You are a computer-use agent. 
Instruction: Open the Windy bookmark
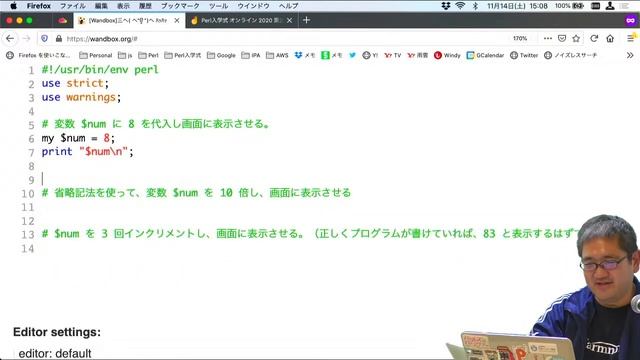pyautogui.click(x=447, y=55)
